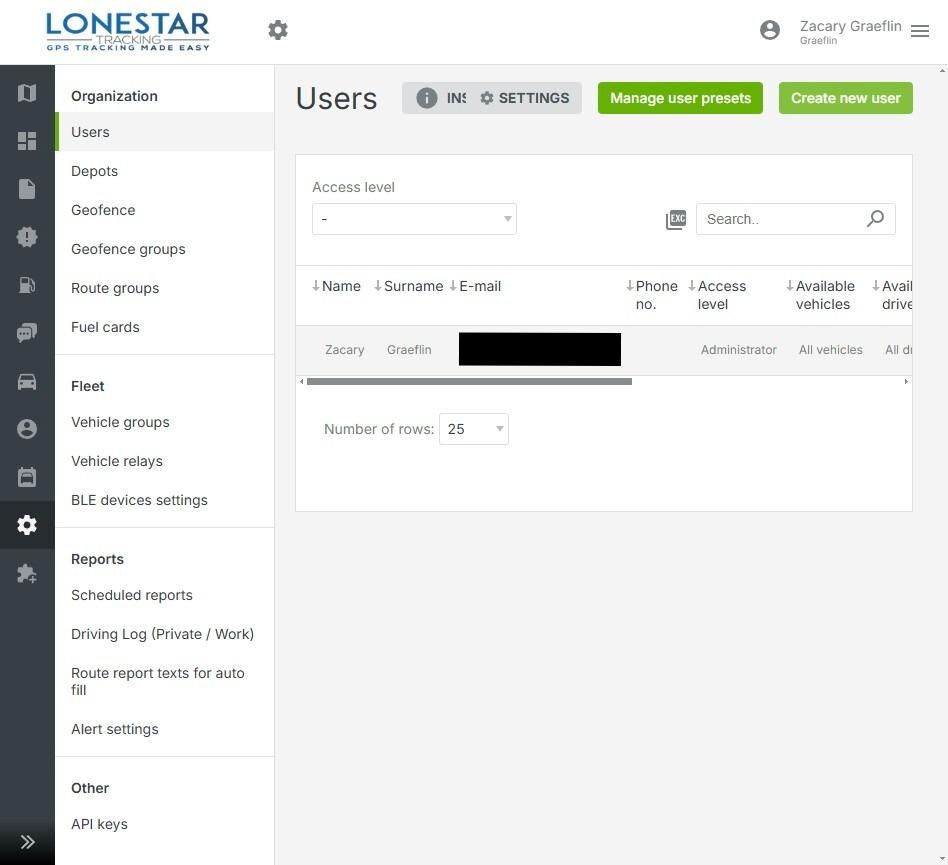Open the plugins puzzle piece icon

[x=27, y=573]
